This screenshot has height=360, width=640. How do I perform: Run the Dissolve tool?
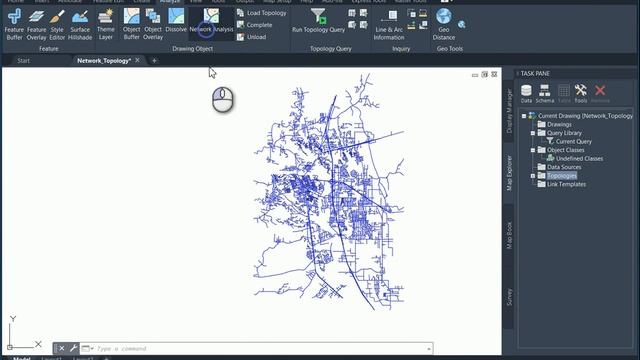tap(176, 20)
